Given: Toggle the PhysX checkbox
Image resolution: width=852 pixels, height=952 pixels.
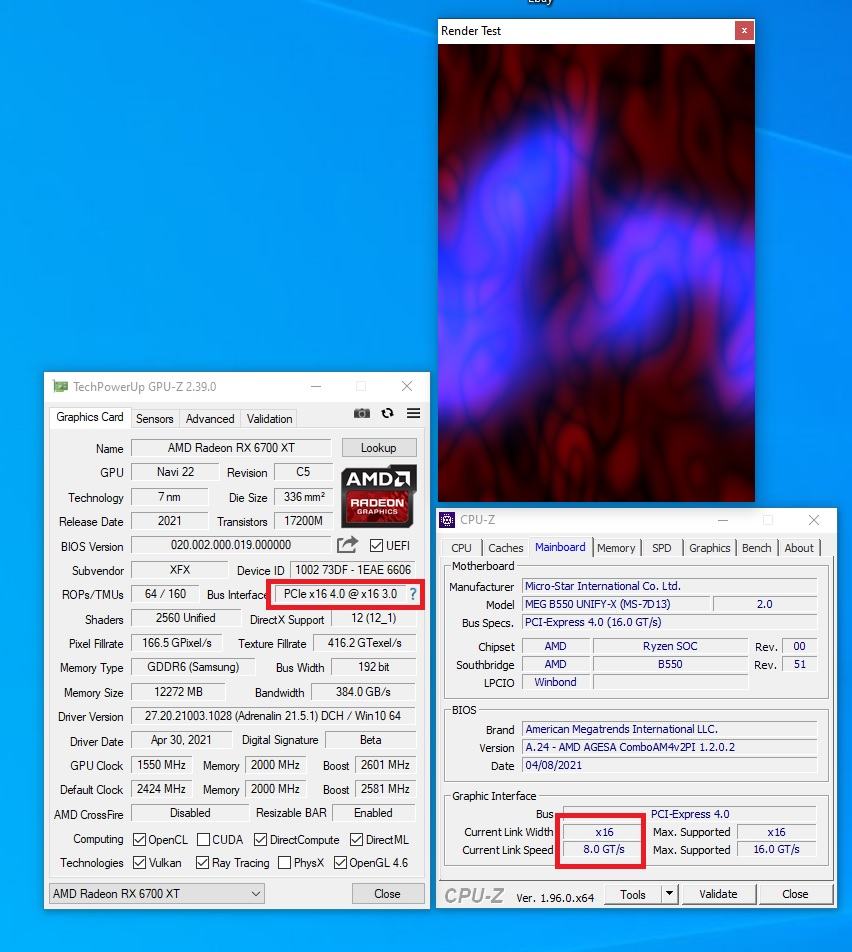Looking at the screenshot, I should point(284,863).
